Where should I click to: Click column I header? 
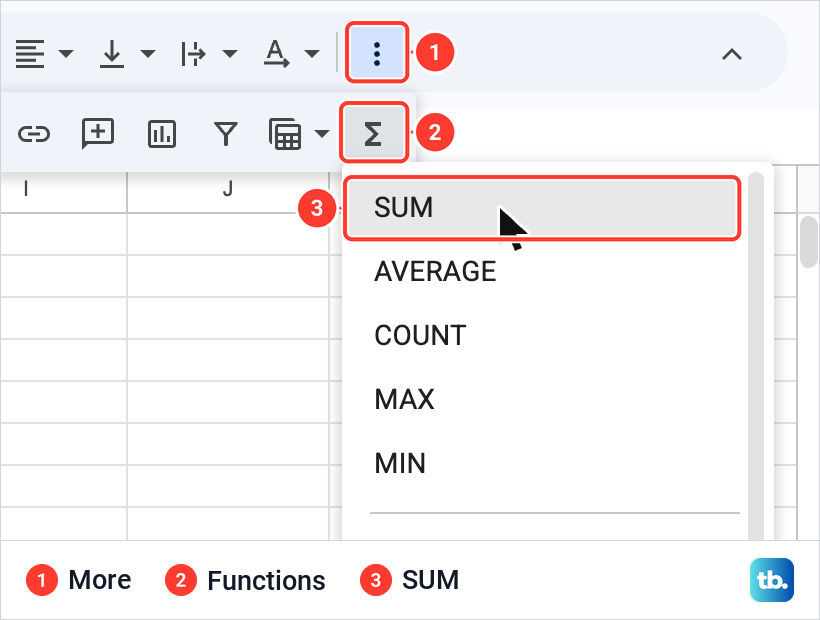(x=63, y=189)
